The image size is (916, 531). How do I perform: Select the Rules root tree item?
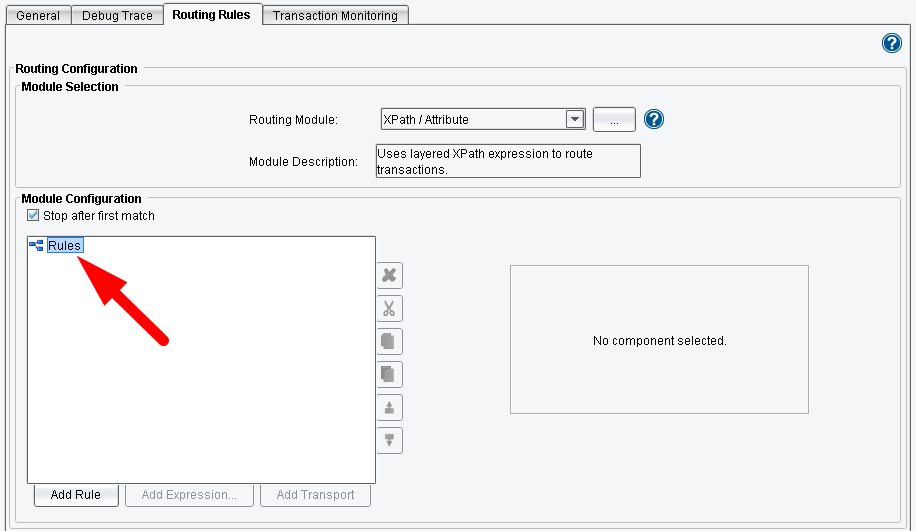point(64,245)
